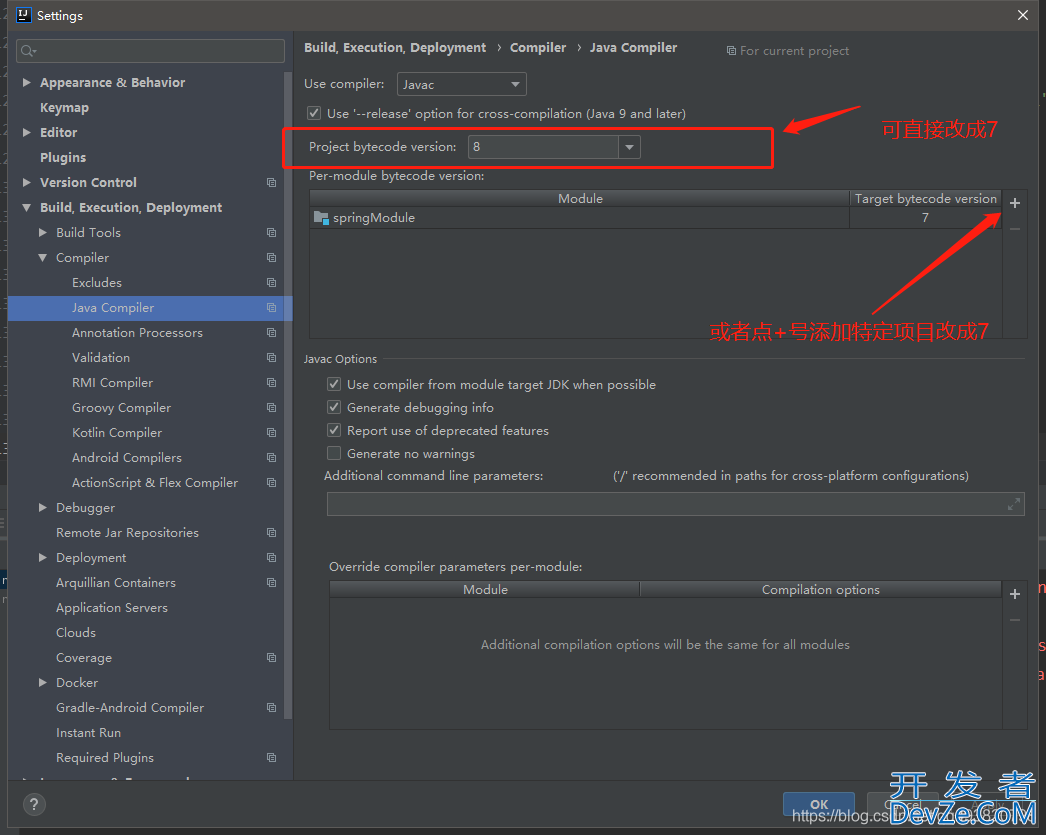
Task: Click Build, Execution, Deployment breadcrumb
Action: coord(395,47)
